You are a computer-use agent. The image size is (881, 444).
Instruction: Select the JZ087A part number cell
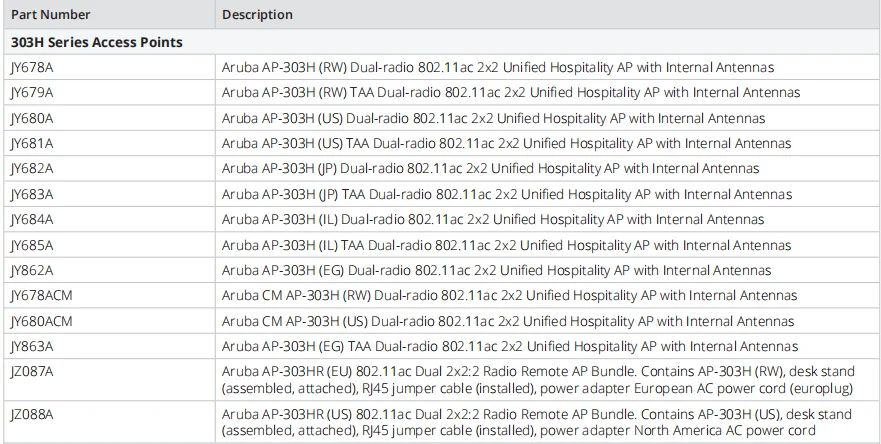tap(32, 372)
